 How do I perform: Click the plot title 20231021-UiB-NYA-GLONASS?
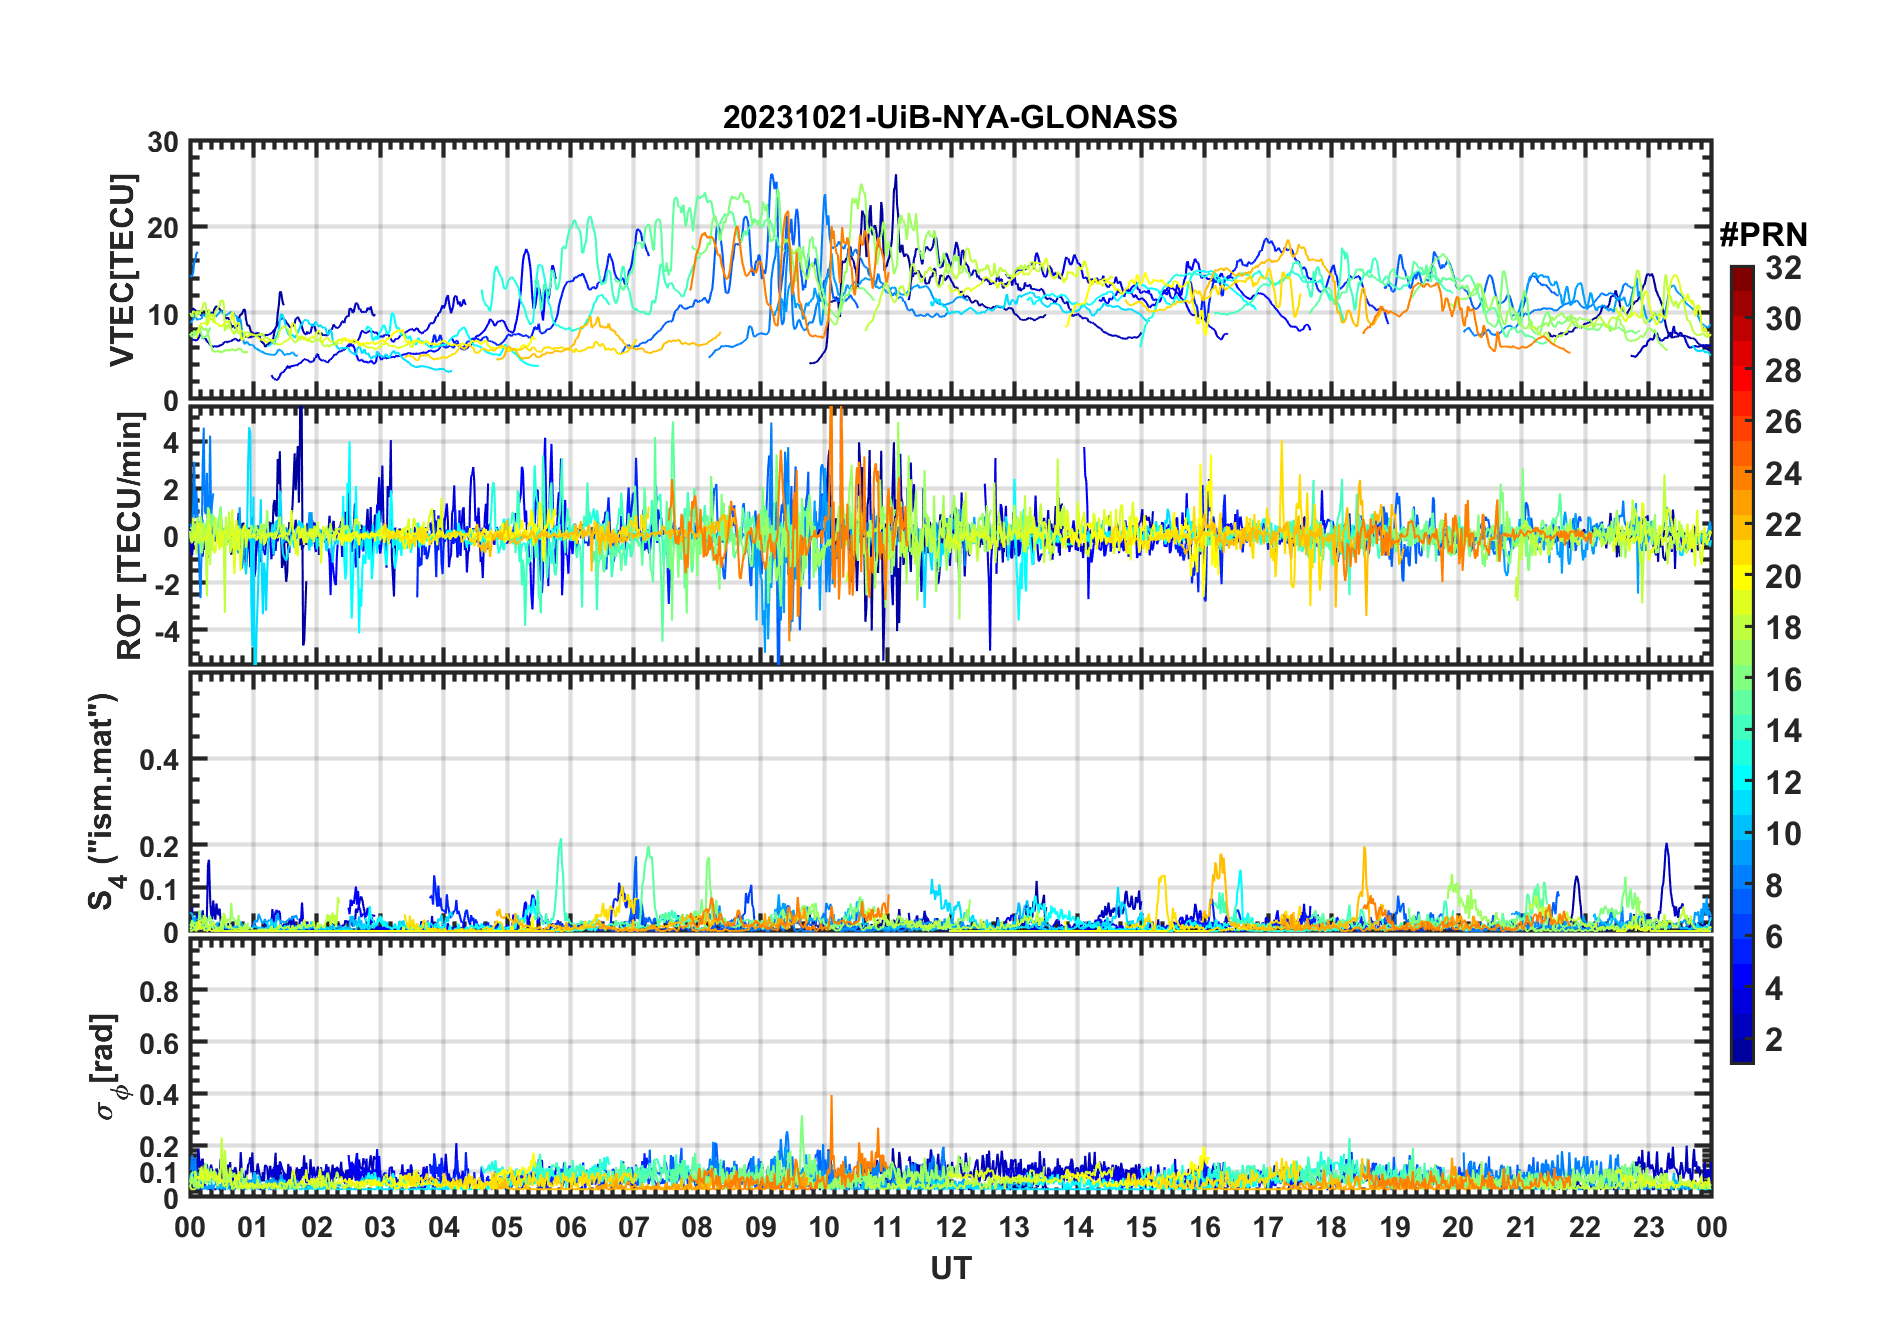coord(950,117)
